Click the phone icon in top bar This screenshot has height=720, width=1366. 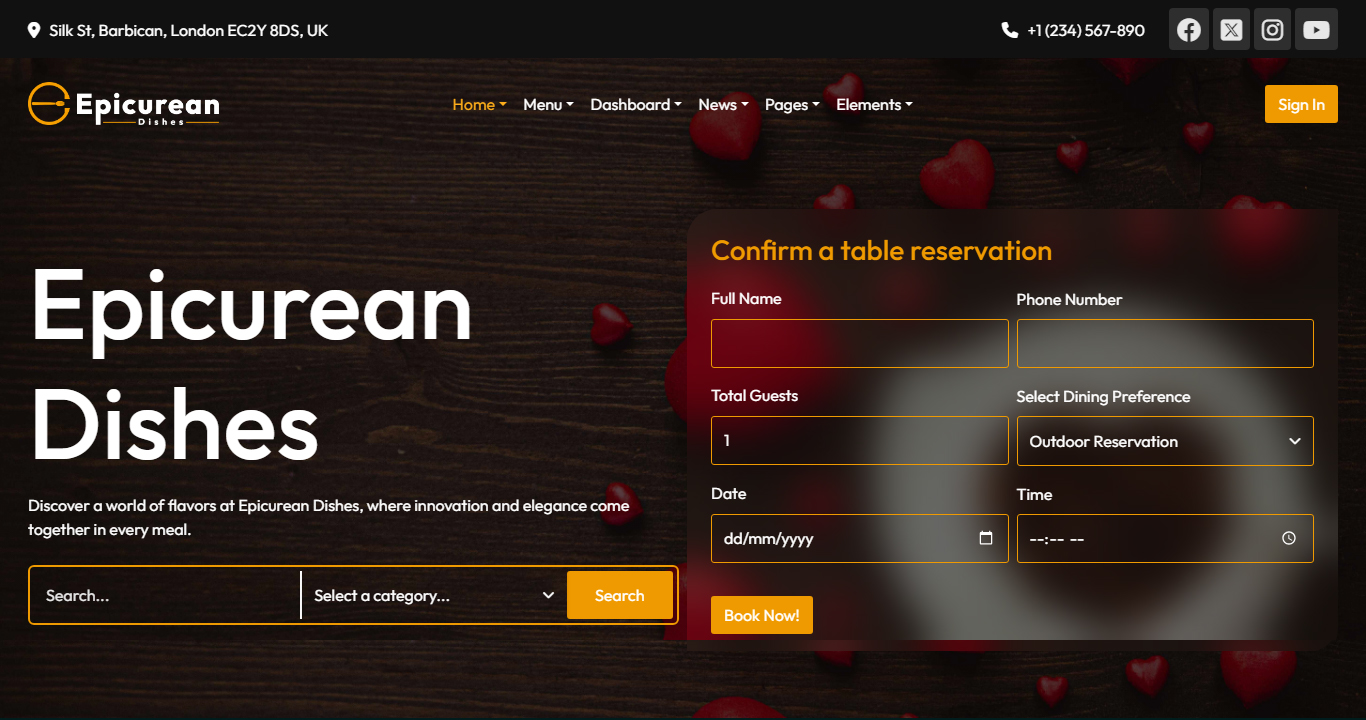[1010, 30]
